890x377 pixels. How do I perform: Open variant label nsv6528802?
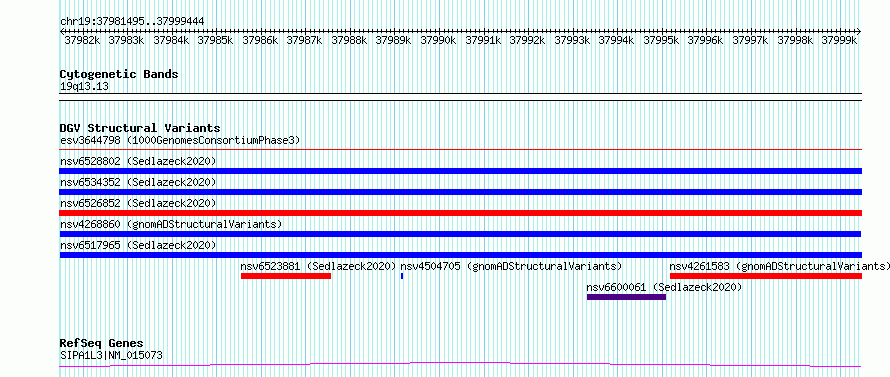[138, 161]
